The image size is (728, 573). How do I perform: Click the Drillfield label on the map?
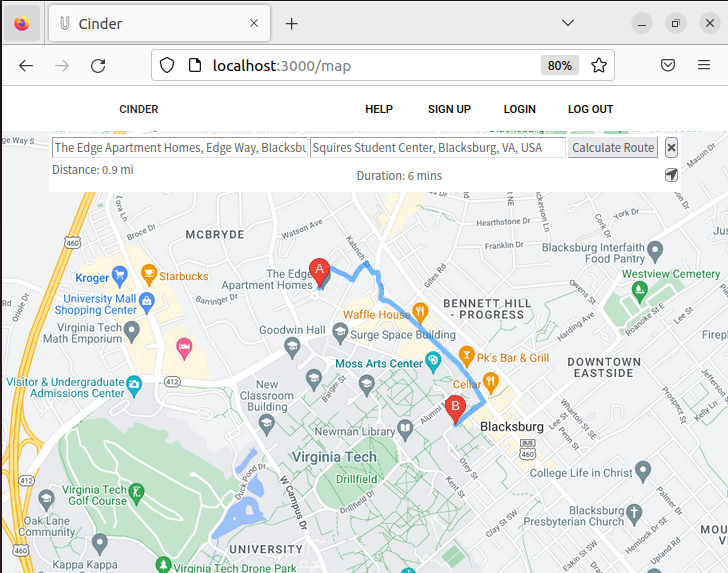pyautogui.click(x=357, y=479)
